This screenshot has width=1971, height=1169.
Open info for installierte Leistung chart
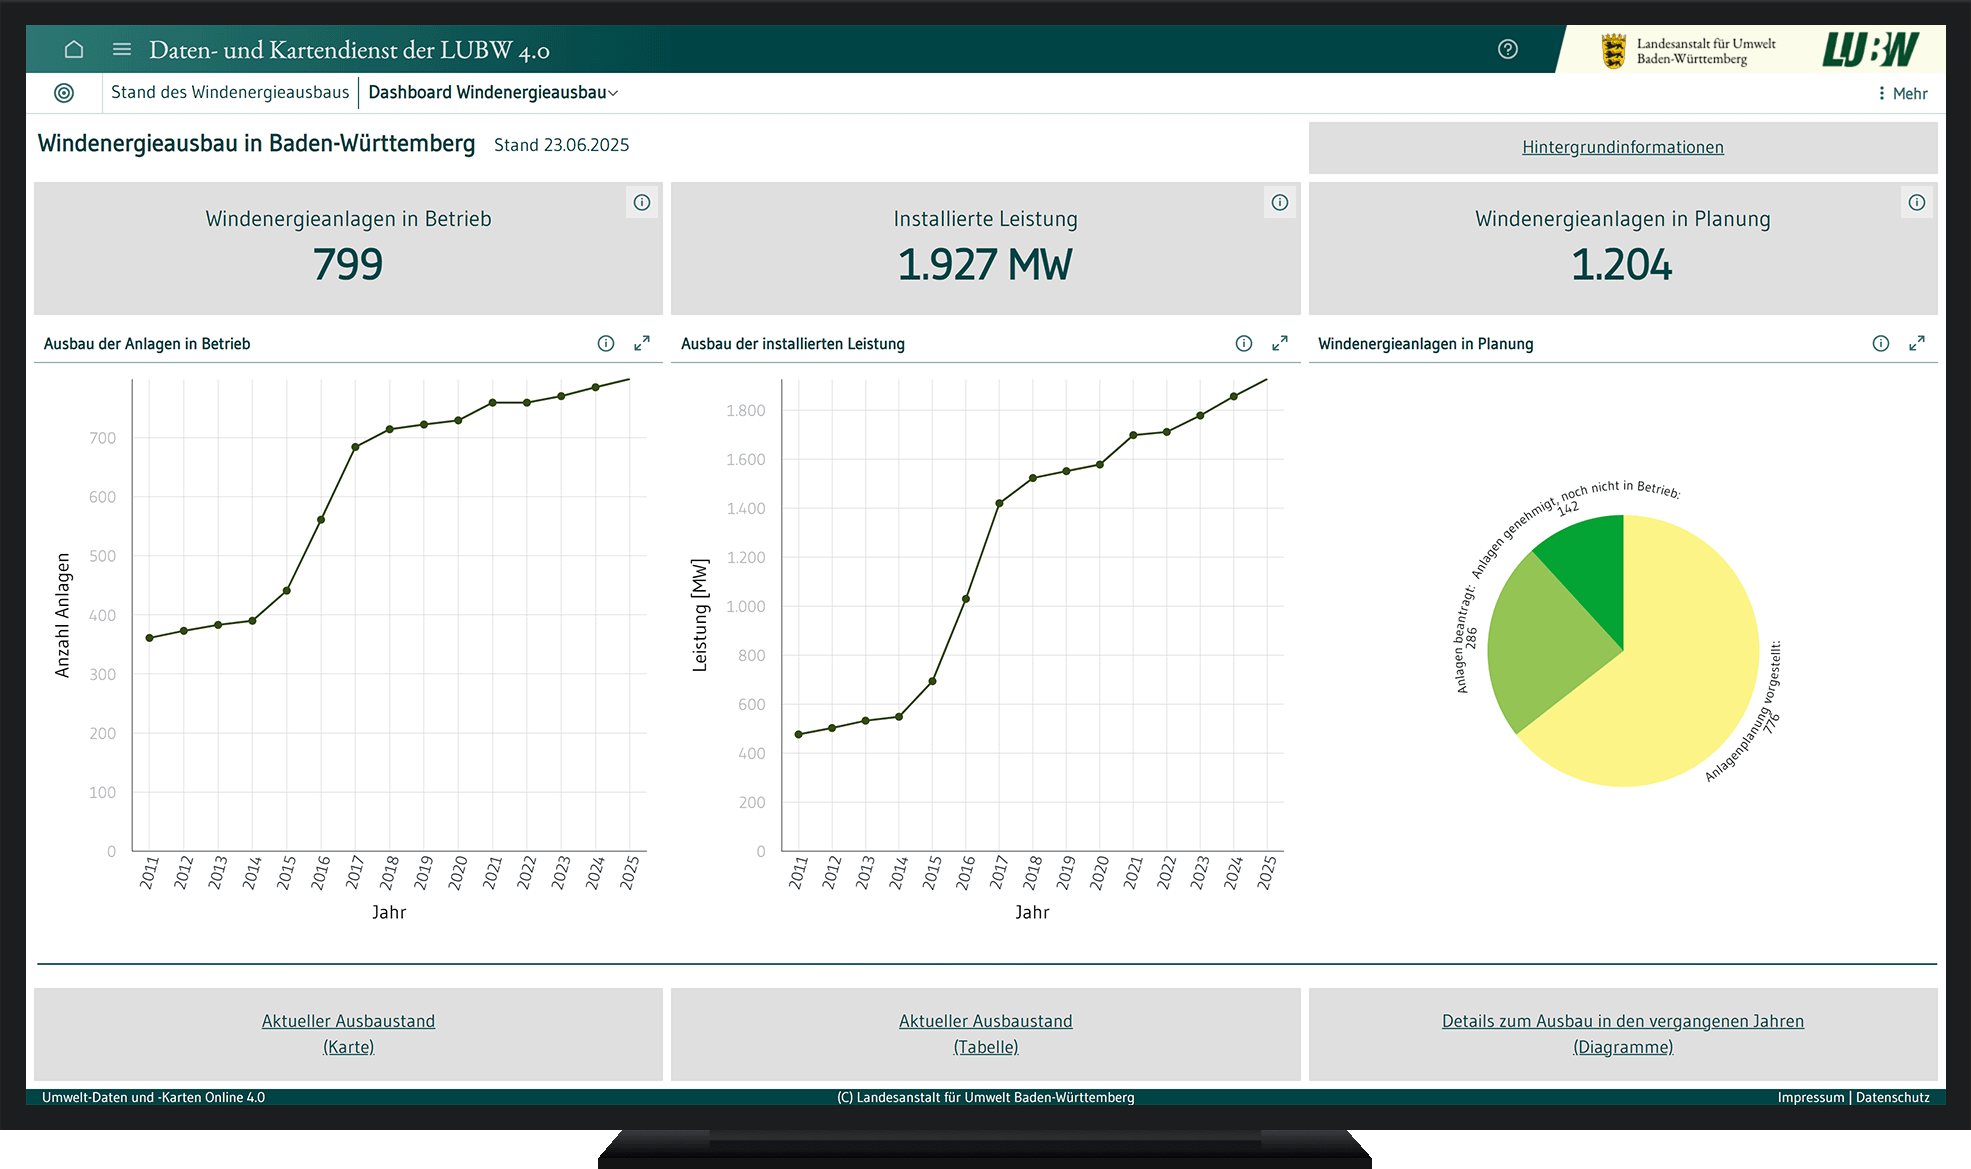1244,344
